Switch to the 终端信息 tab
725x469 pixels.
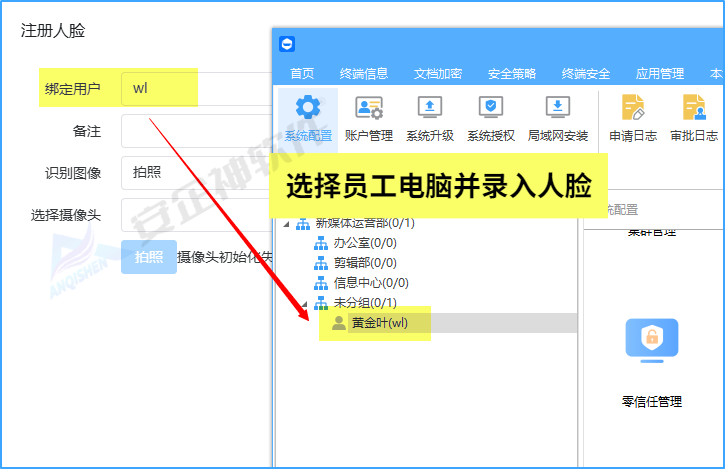tap(363, 74)
